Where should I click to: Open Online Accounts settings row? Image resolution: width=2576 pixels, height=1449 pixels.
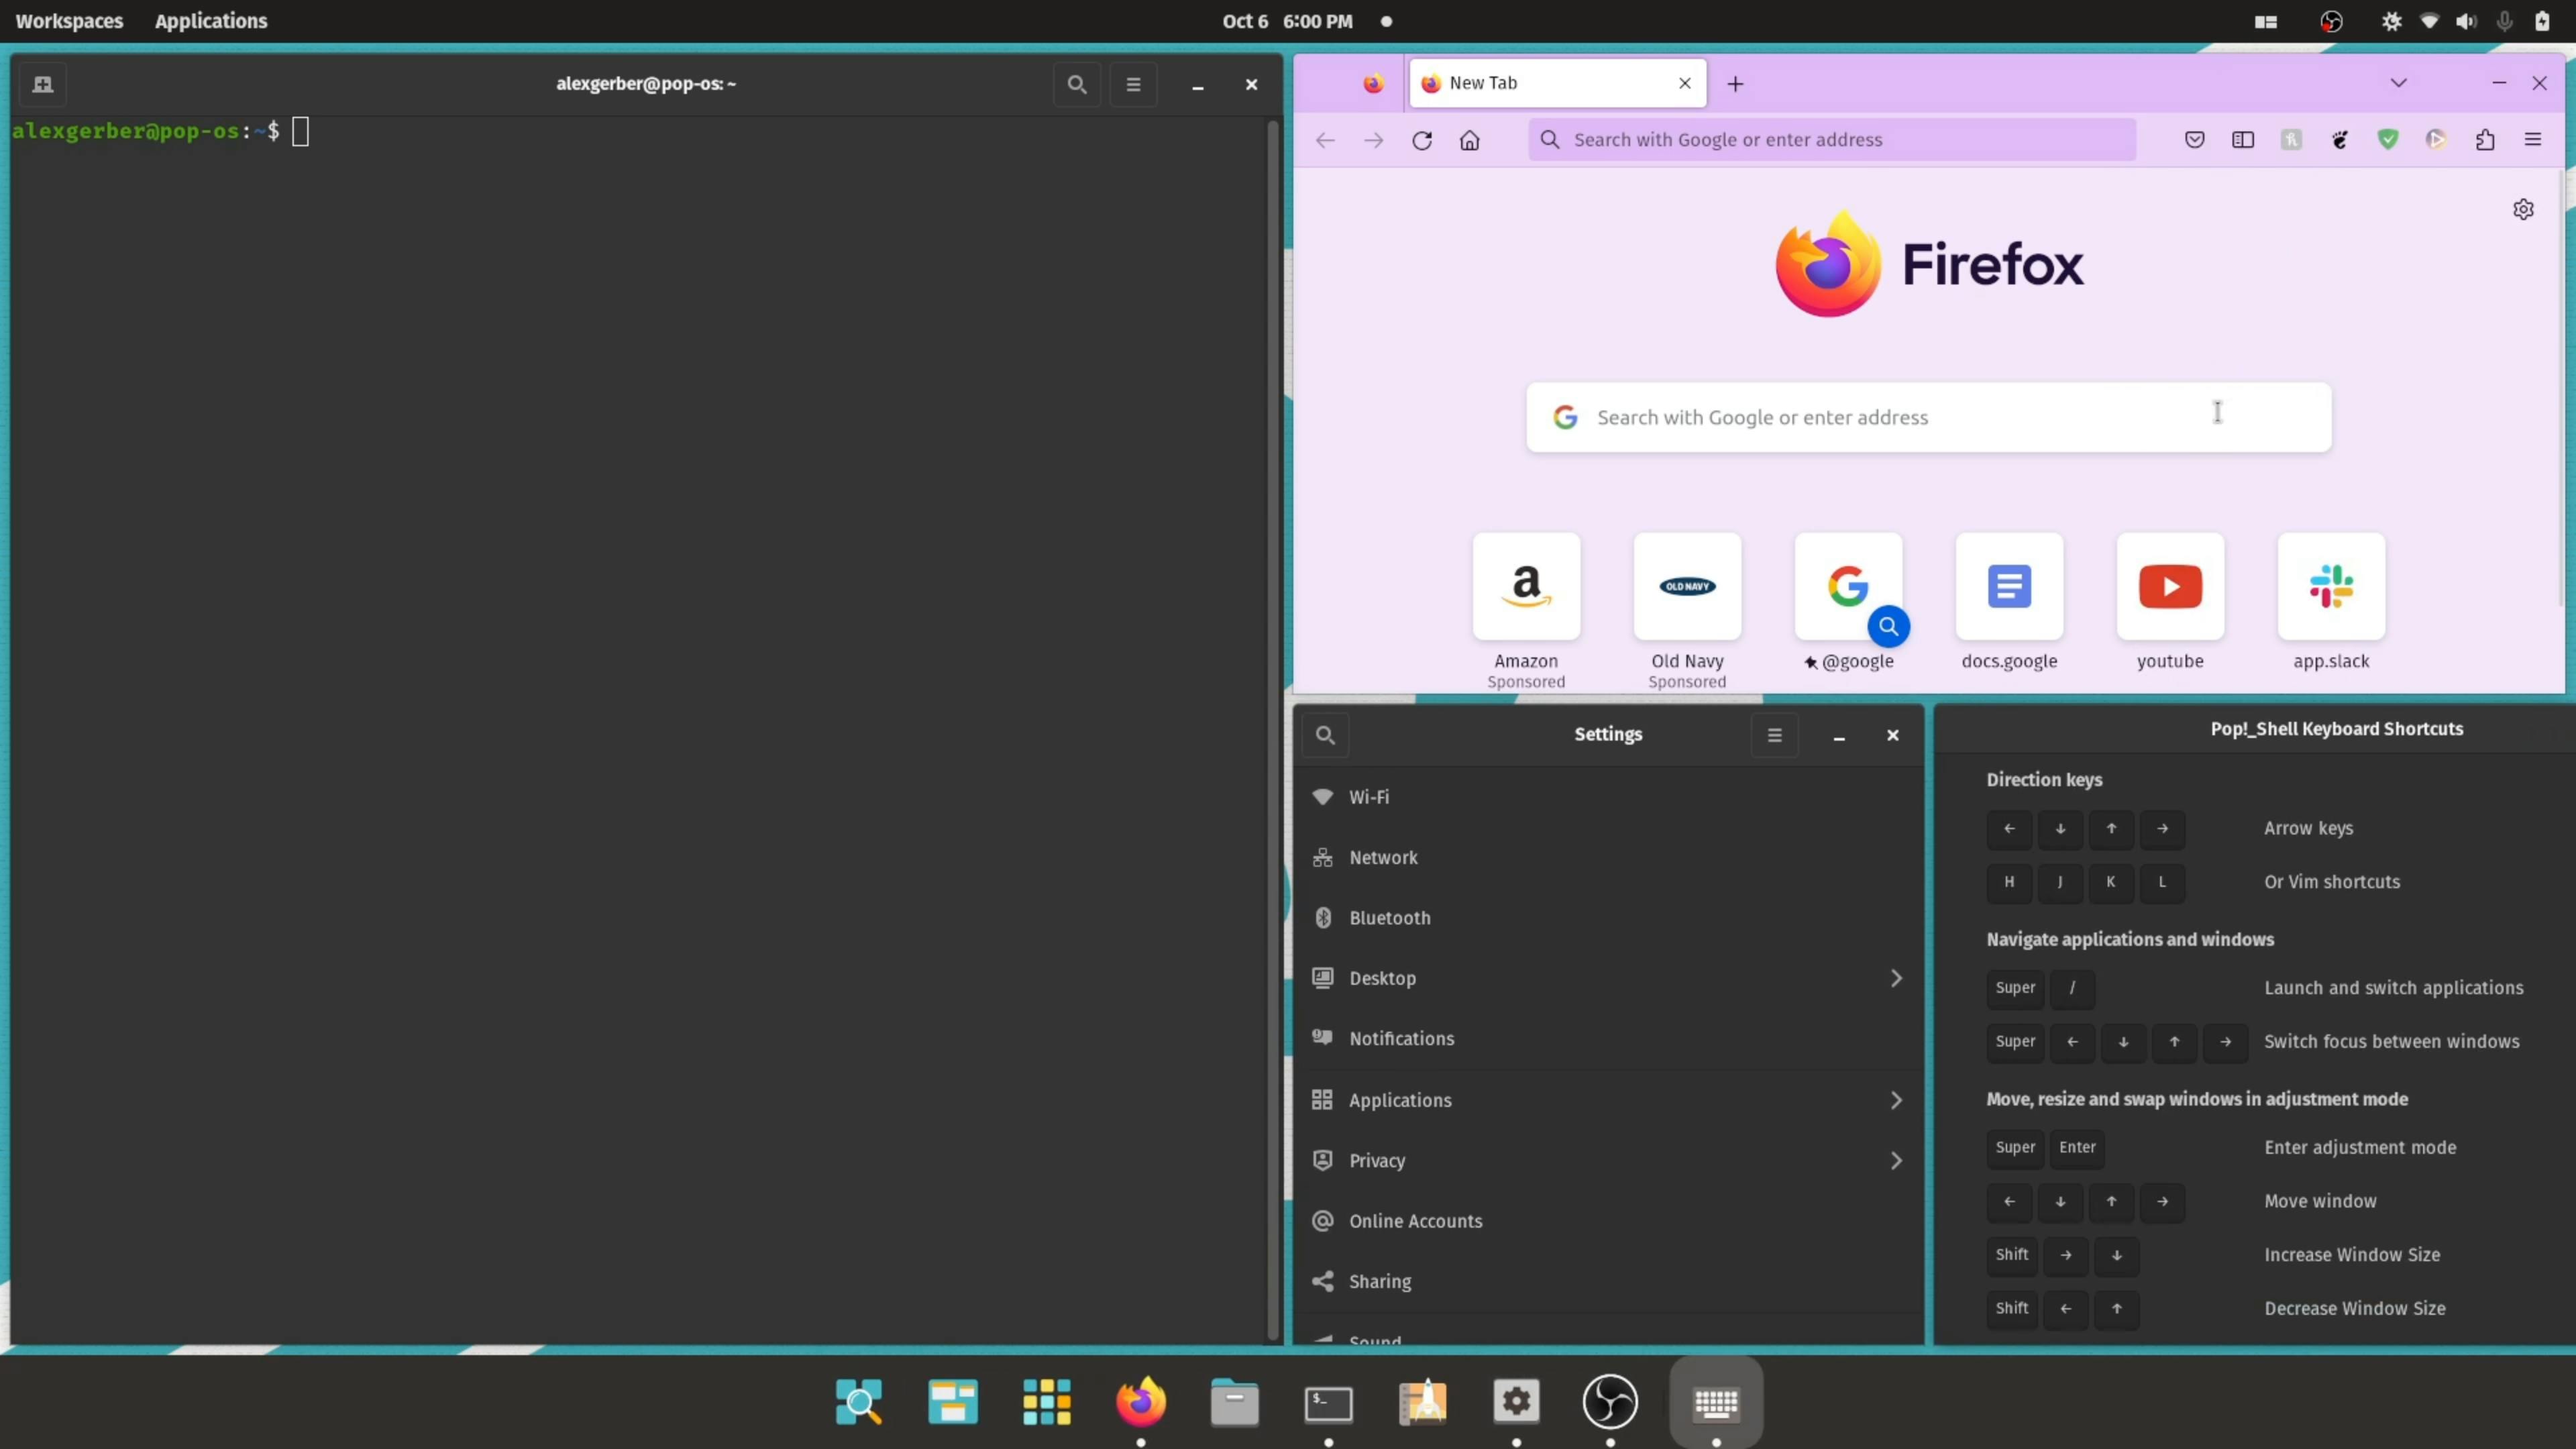(x=1608, y=1221)
